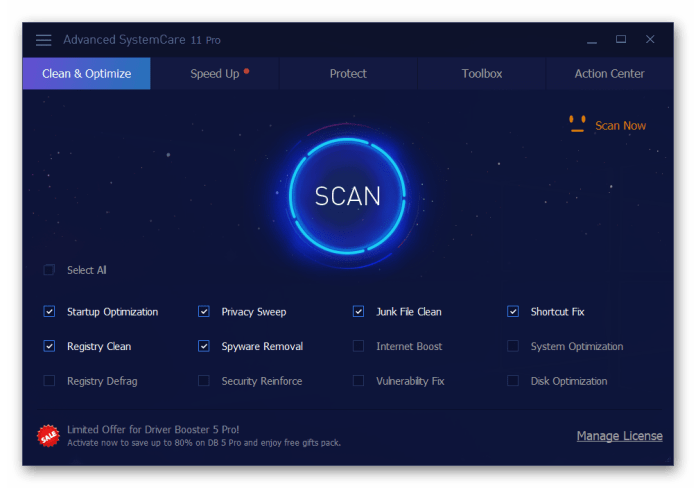Viewport: 696px width, 488px height.
Task: Open the Manage License link
Action: point(620,436)
